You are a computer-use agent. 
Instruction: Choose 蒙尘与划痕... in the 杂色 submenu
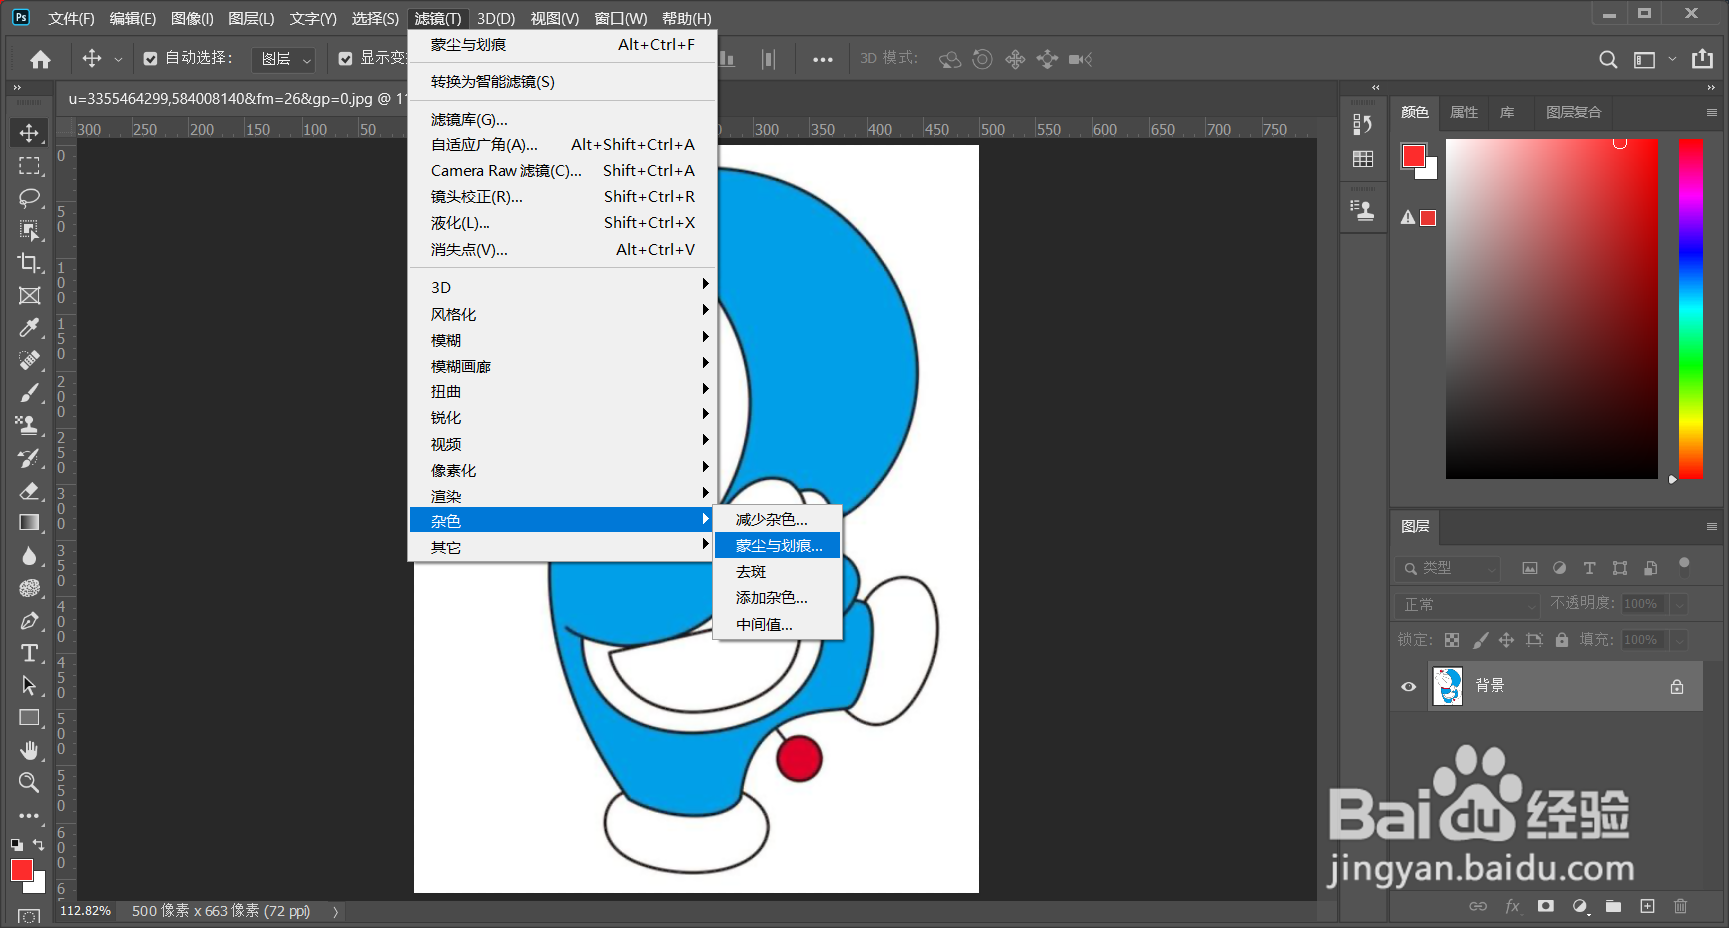(x=777, y=545)
